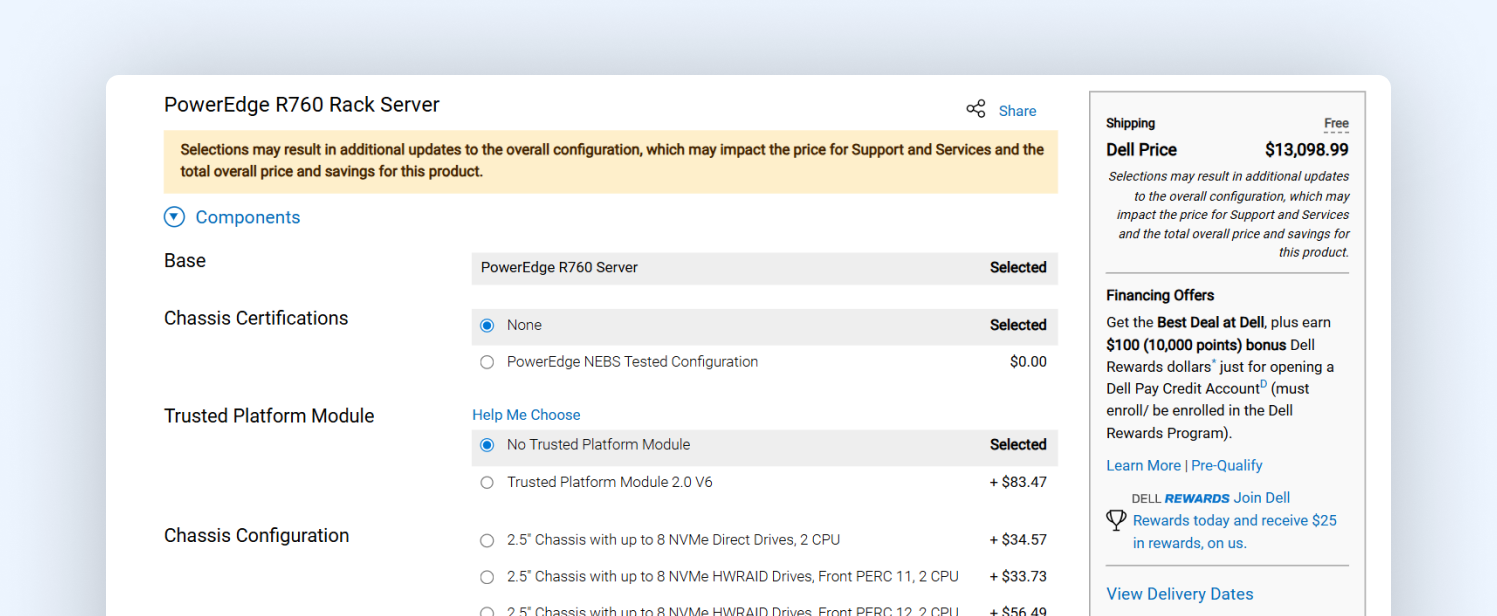
Task: Open the Learn More financing link
Action: pos(1143,465)
